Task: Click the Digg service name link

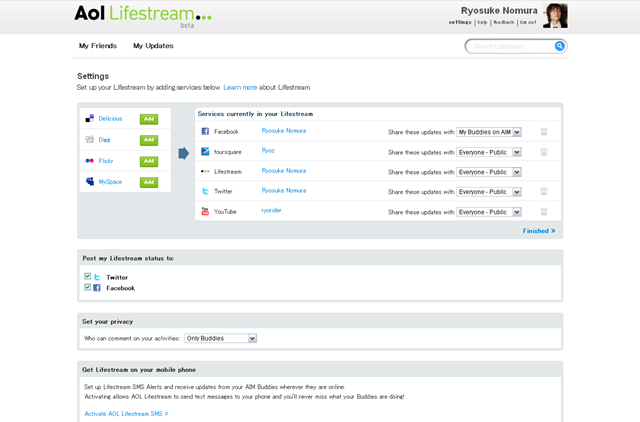Action: click(x=104, y=140)
